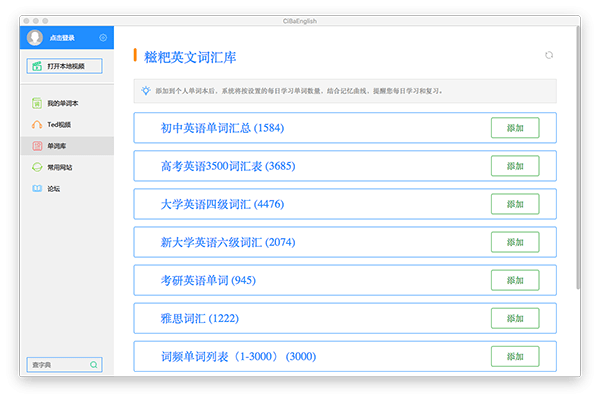This screenshot has width=600, height=400.
Task: Add 高考英语3500词汇表 with 添加
Action: coord(515,166)
